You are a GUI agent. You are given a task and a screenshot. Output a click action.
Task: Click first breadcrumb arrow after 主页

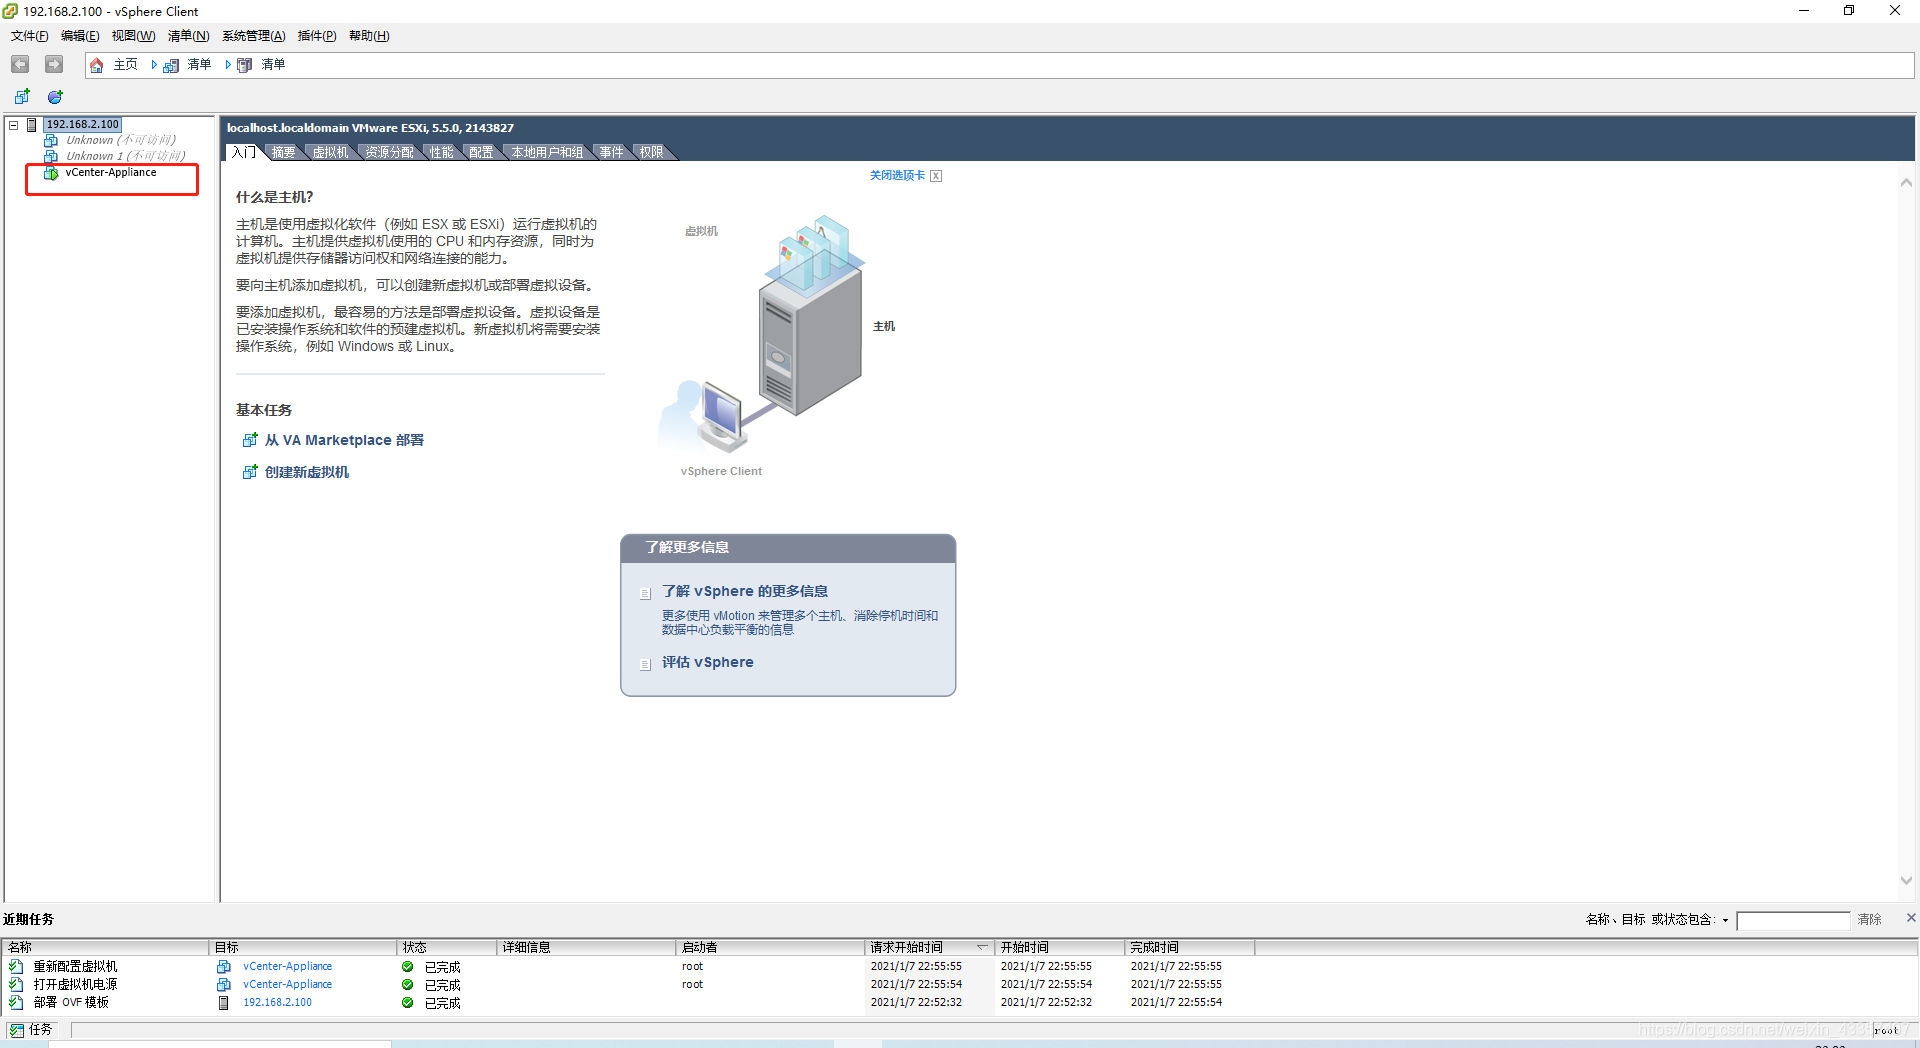(x=154, y=65)
